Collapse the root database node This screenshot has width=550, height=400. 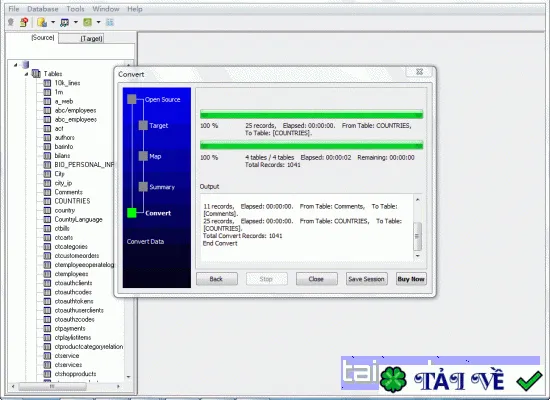click(15, 65)
